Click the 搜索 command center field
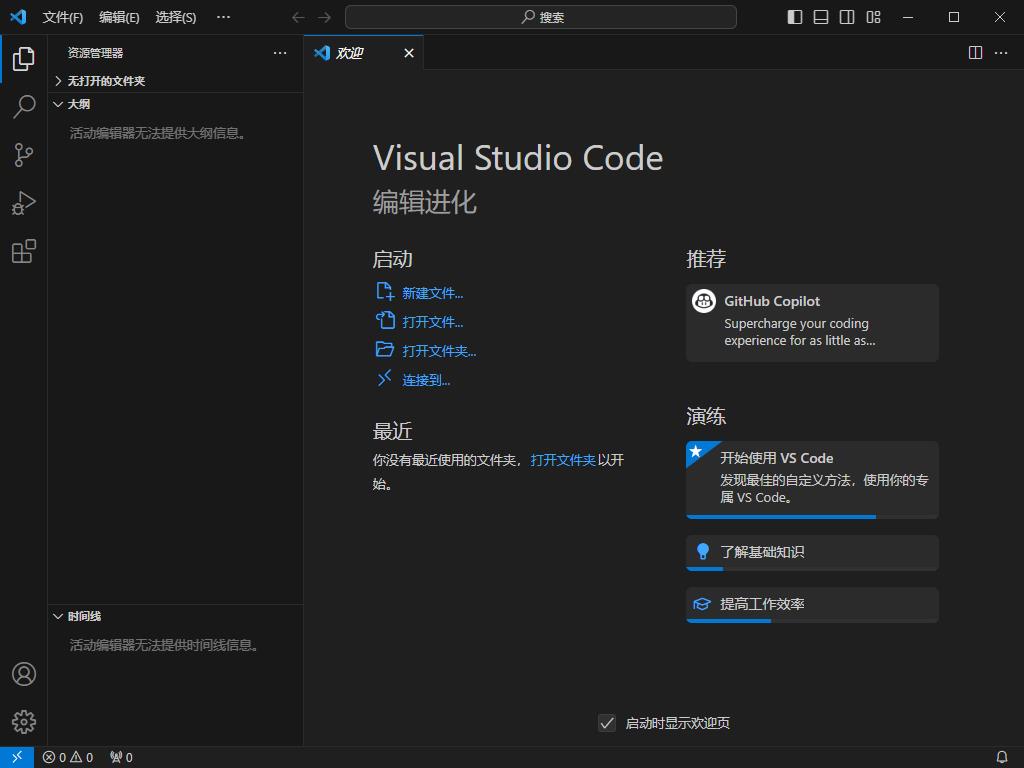The height and width of the screenshot is (768, 1024). point(541,17)
